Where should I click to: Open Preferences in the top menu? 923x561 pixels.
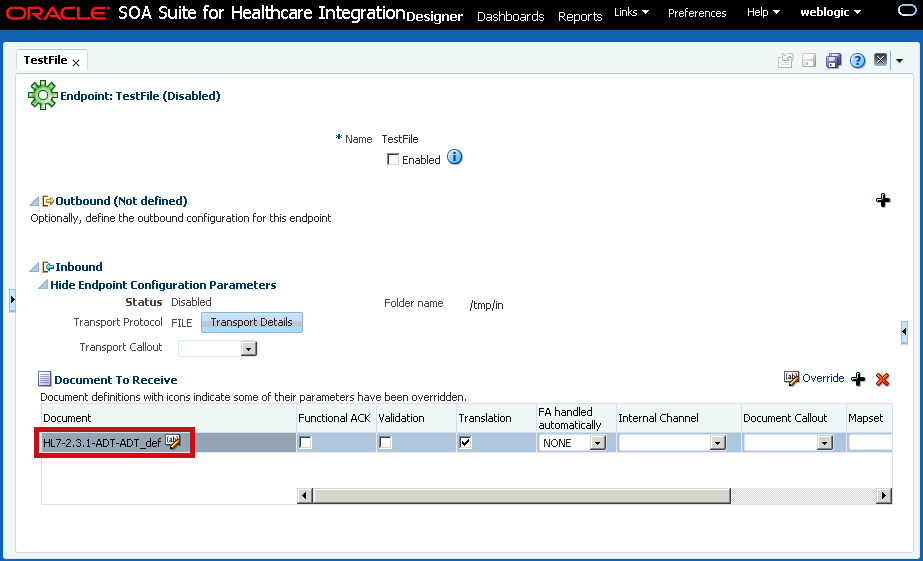[x=697, y=13]
